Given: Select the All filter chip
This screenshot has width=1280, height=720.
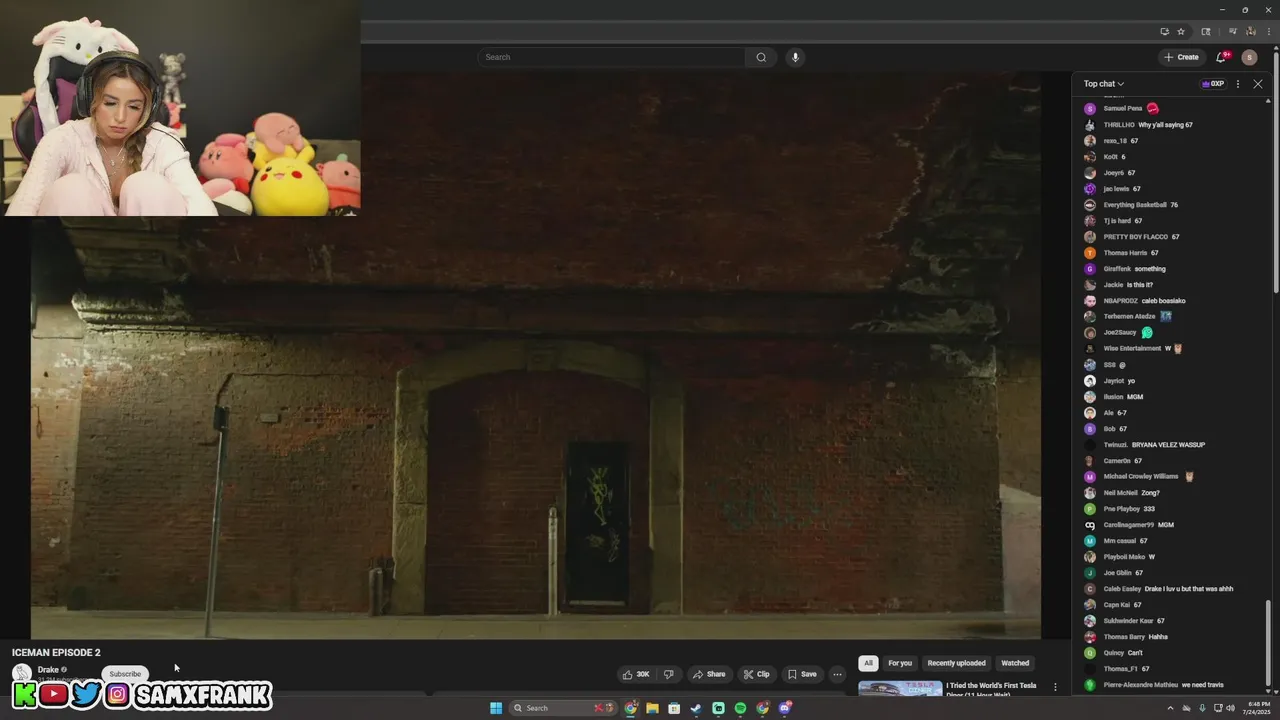Looking at the screenshot, I should [868, 663].
